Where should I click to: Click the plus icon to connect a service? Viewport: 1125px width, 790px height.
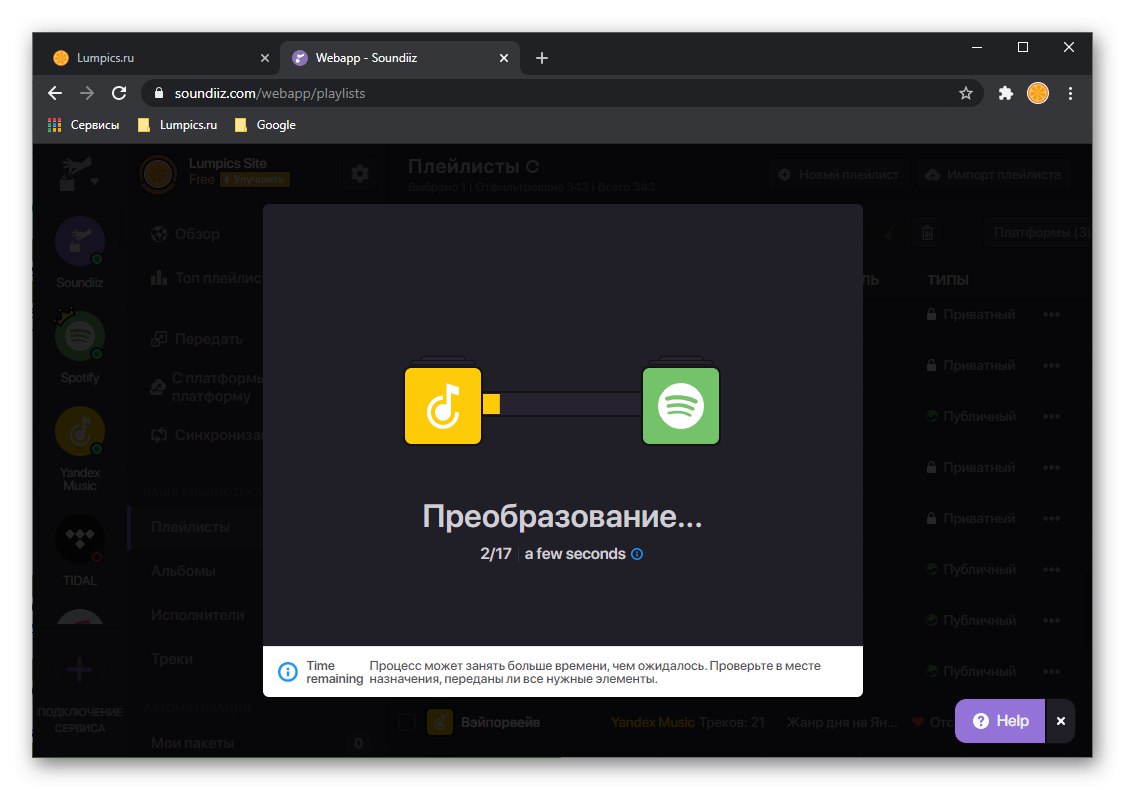coord(79,670)
